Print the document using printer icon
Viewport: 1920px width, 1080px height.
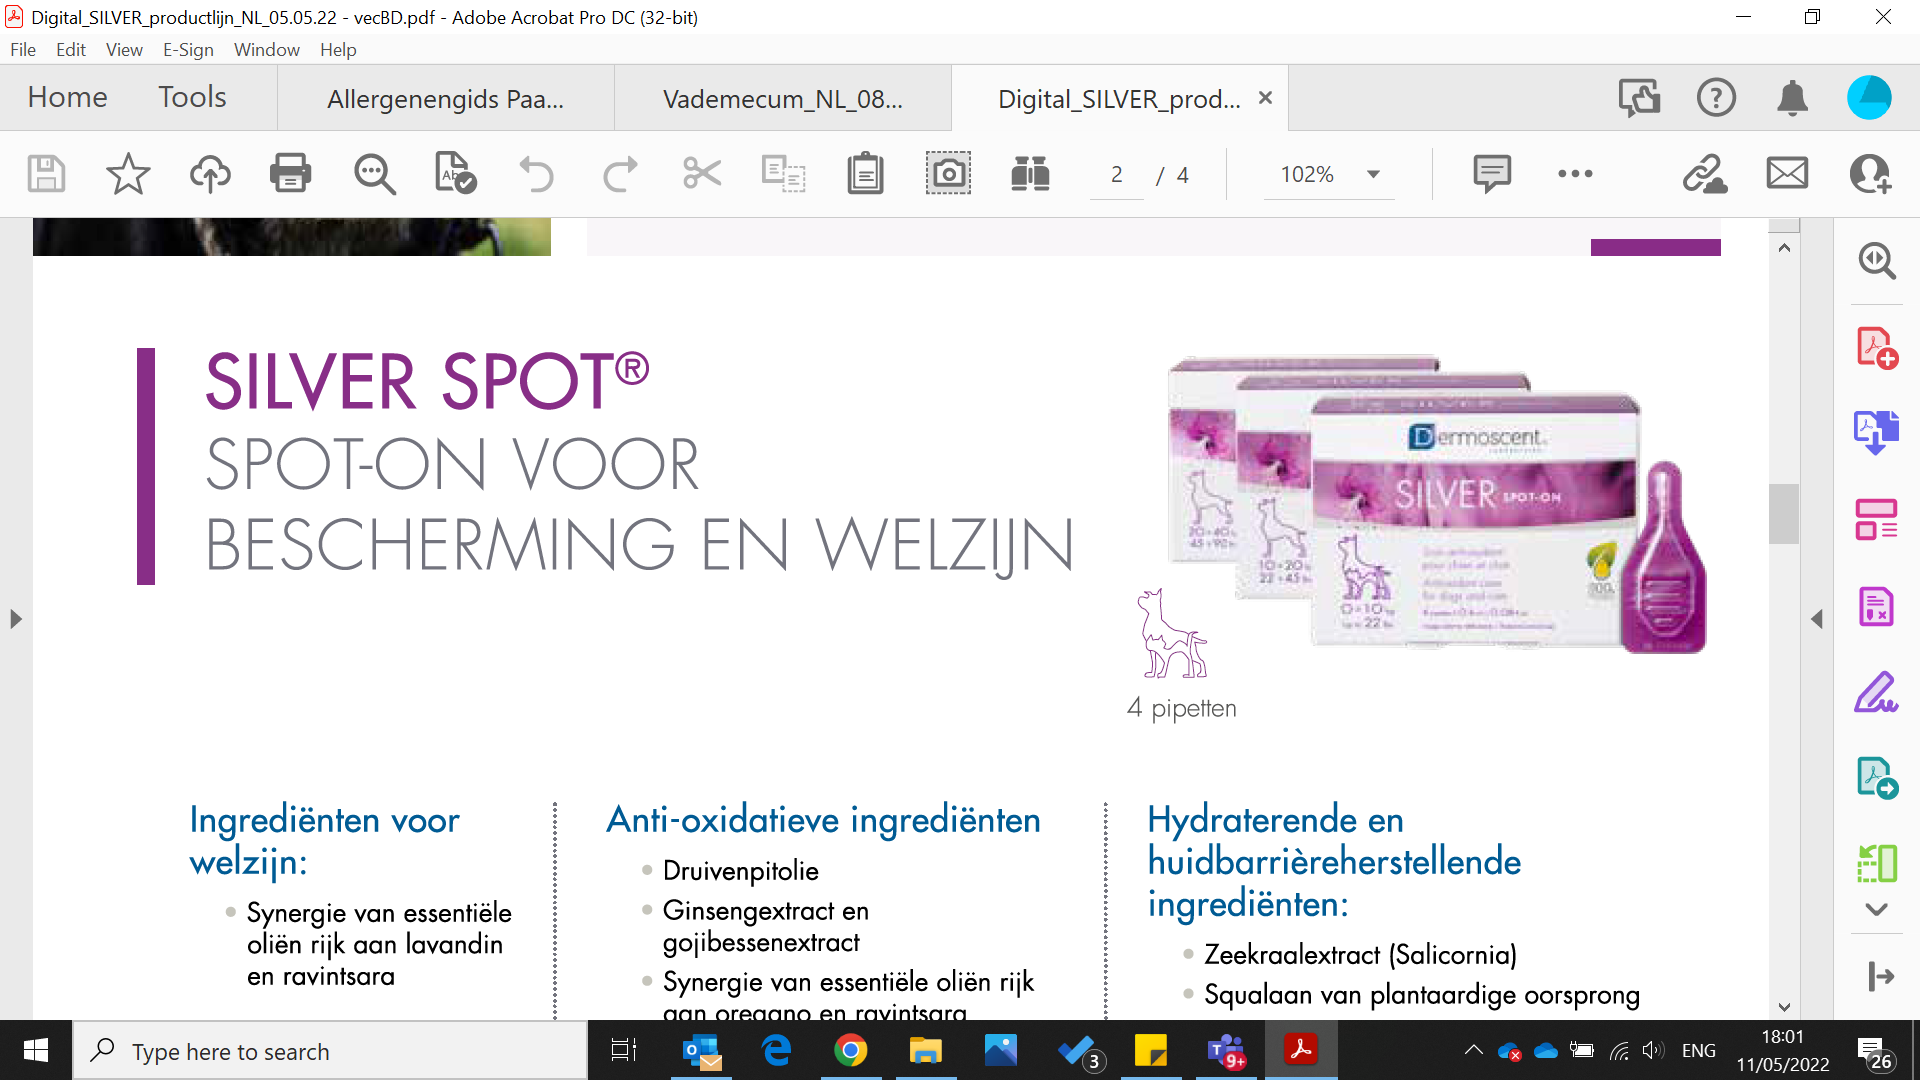290,174
